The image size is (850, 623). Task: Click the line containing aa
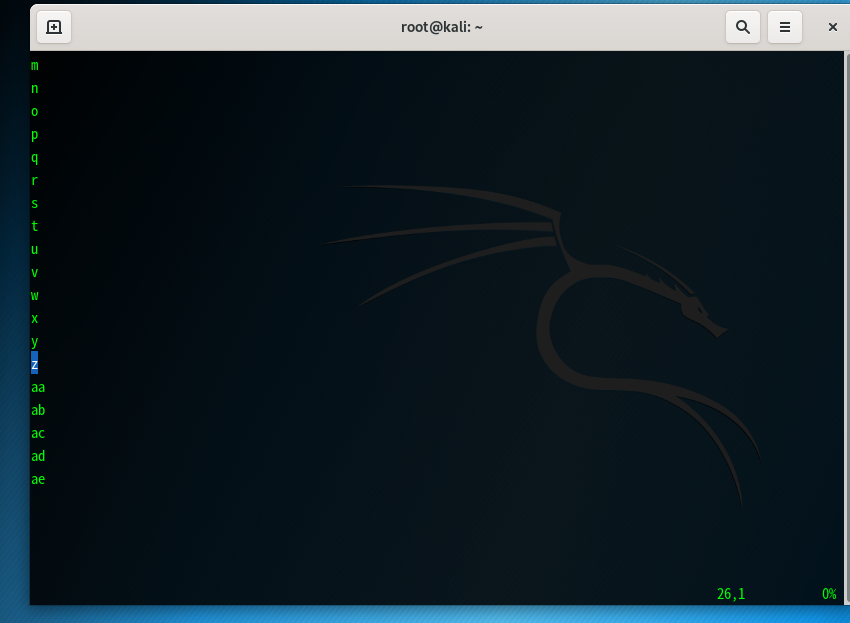click(38, 388)
